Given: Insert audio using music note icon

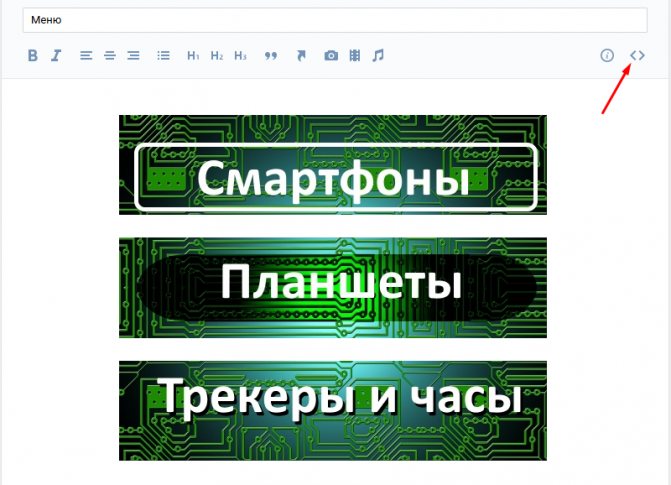Looking at the screenshot, I should point(378,56).
